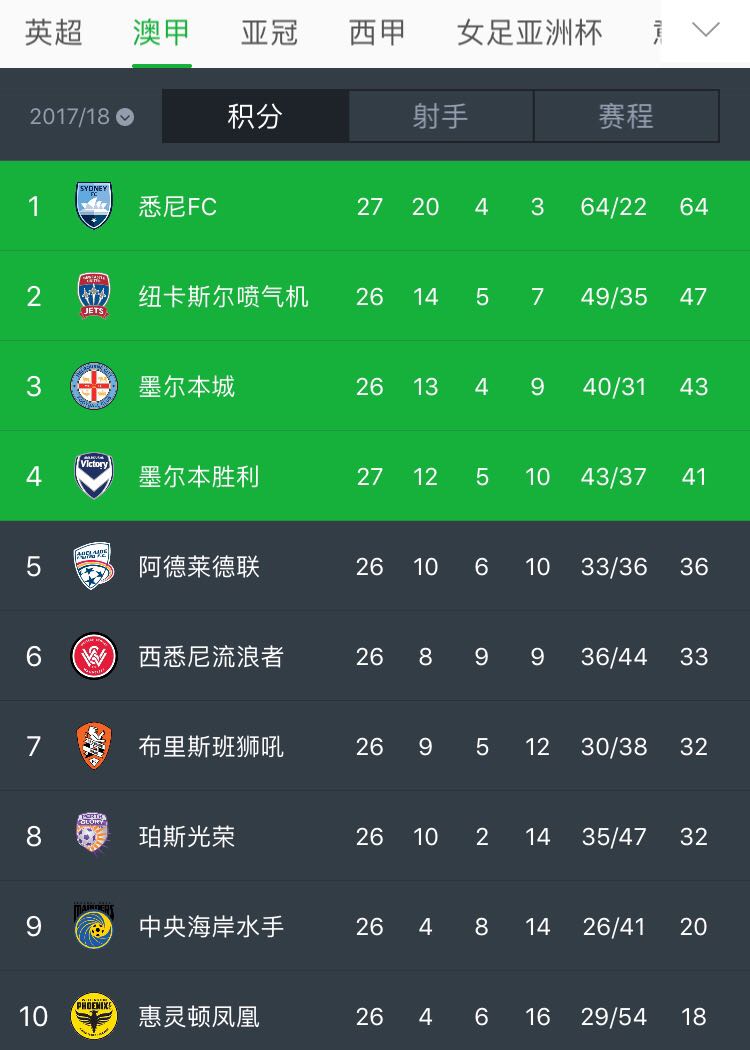Tap the Melbourne City club badge

pos(94,386)
